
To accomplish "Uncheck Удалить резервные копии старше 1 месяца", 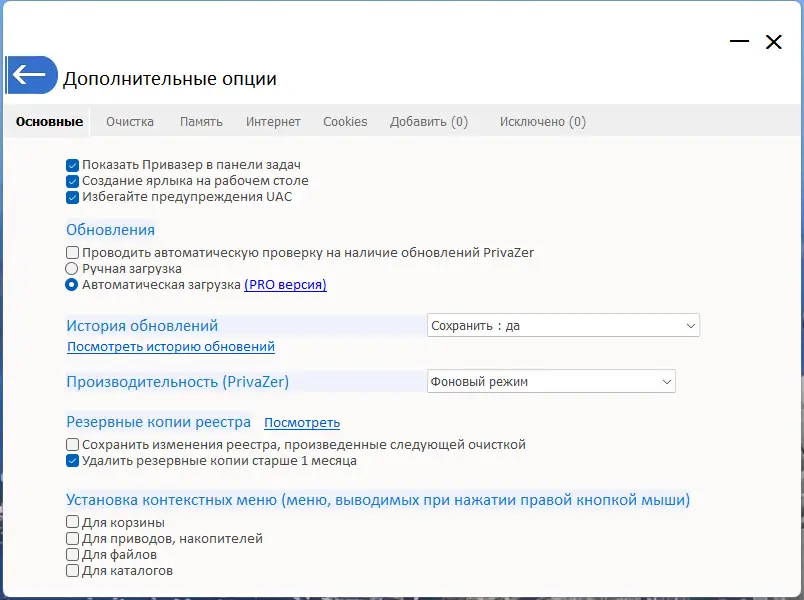I will pyautogui.click(x=71, y=460).
